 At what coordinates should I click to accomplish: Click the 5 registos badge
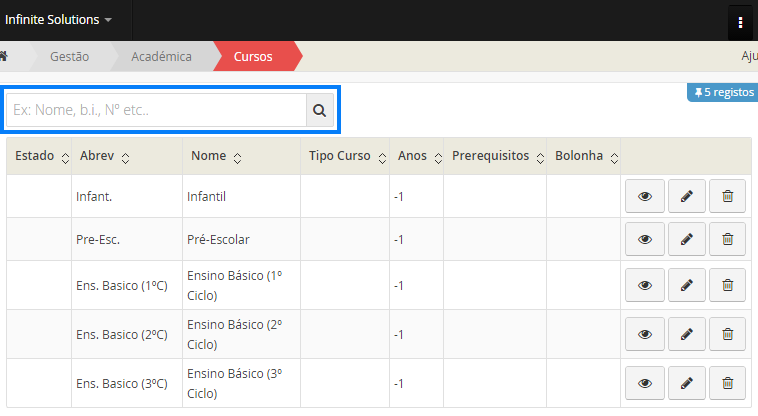click(x=720, y=93)
